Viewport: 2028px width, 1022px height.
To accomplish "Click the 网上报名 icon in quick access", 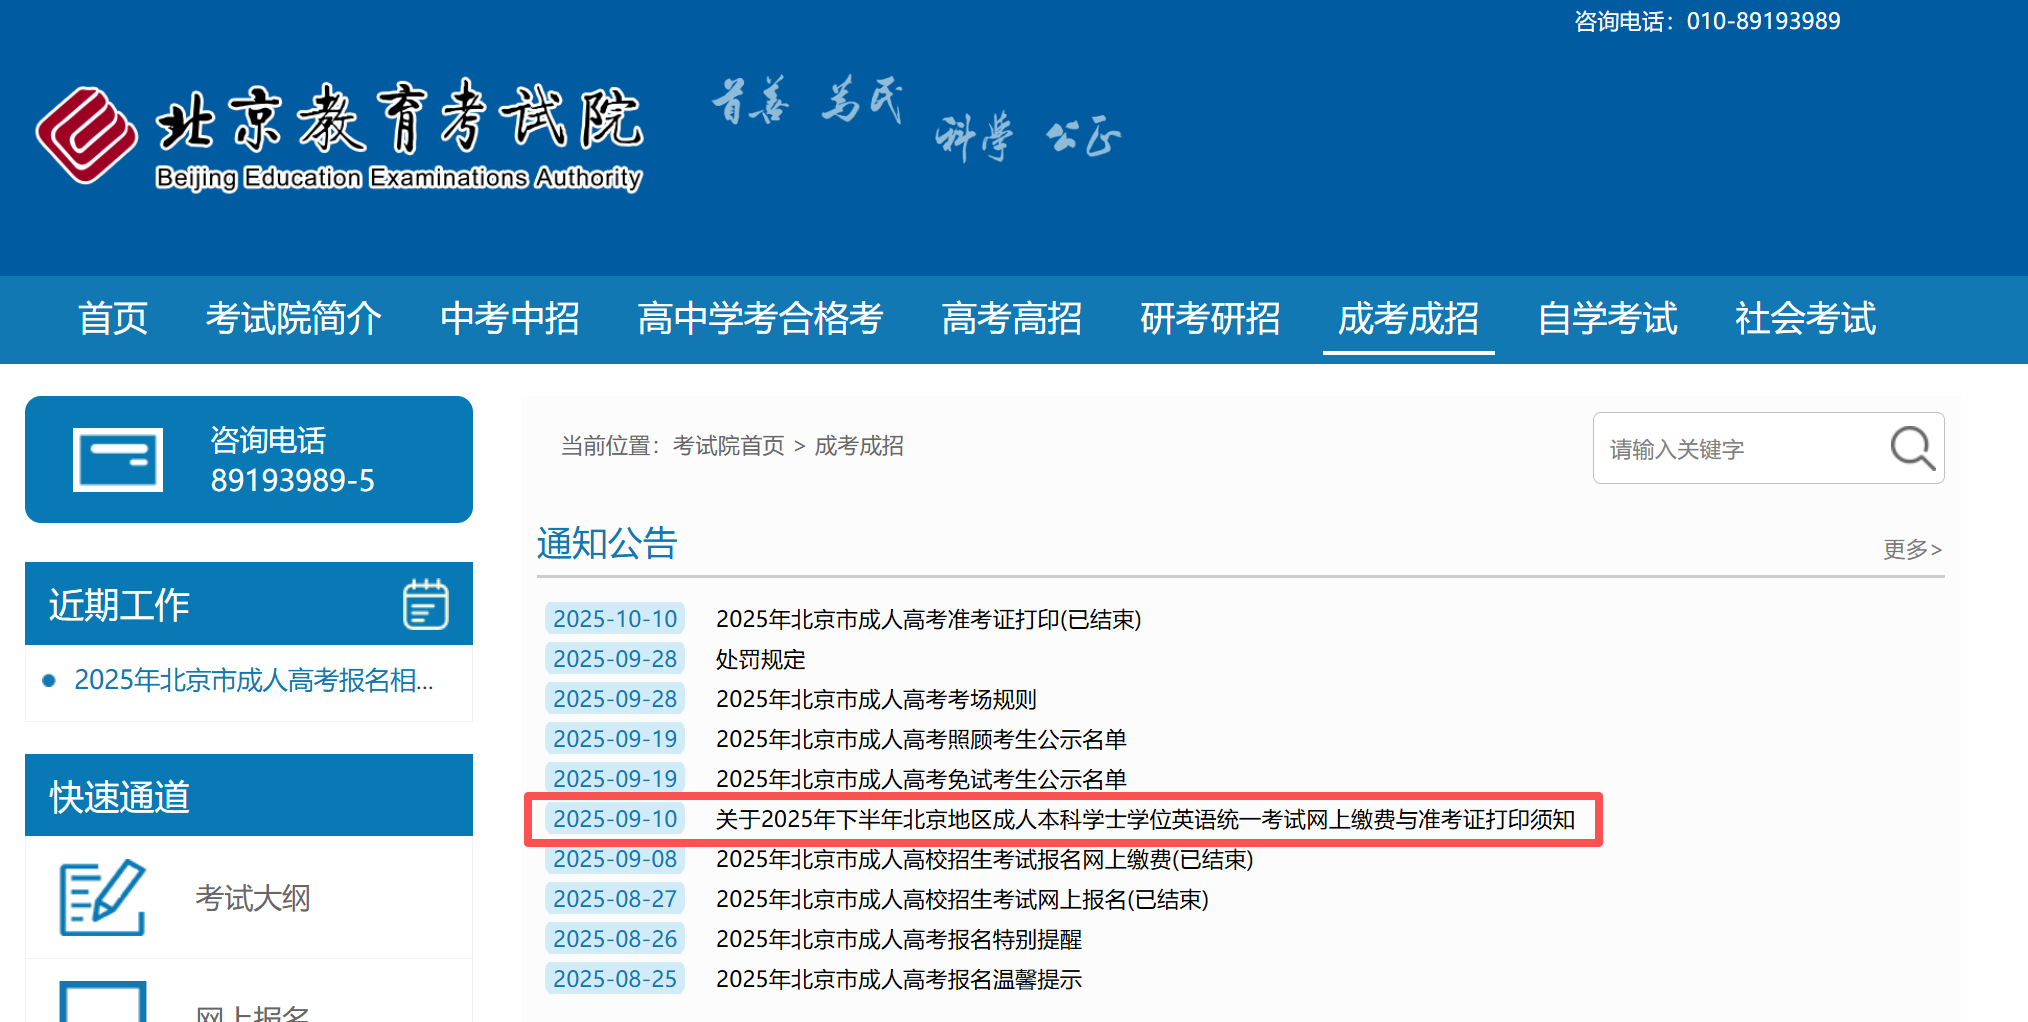I will click(x=103, y=1003).
